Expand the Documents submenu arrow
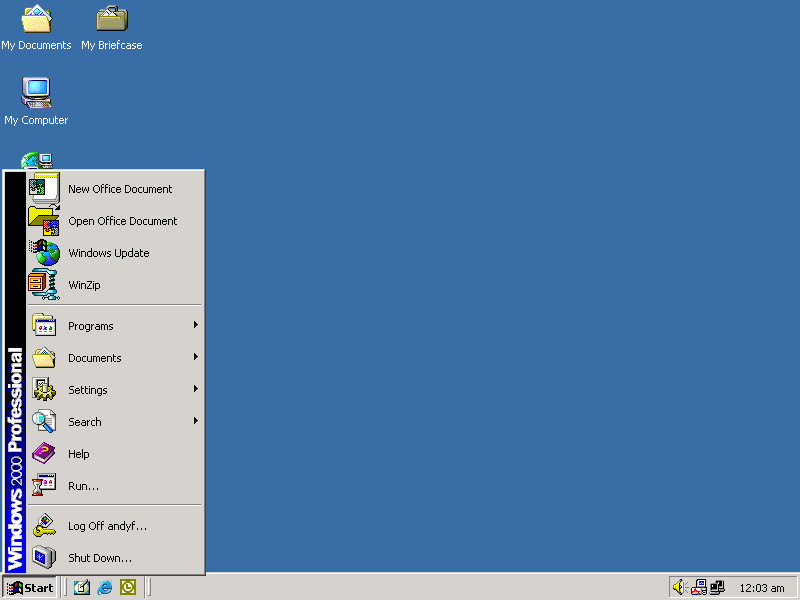The image size is (800, 600). pyautogui.click(x=195, y=357)
